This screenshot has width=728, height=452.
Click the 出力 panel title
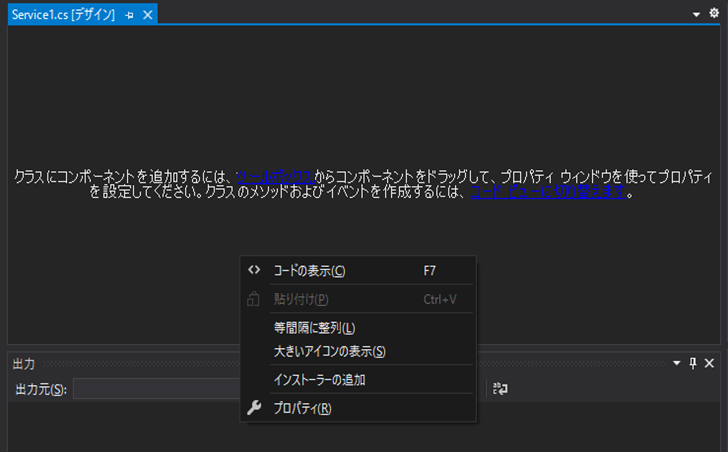[24, 364]
